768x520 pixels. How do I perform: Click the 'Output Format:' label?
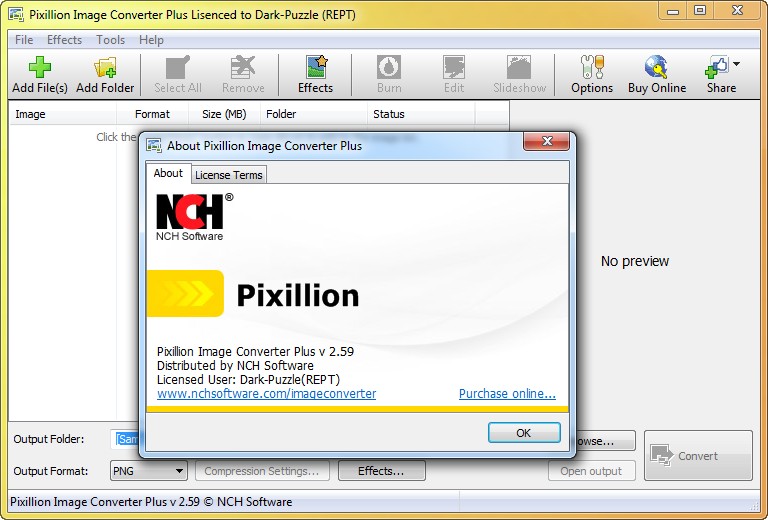51,471
